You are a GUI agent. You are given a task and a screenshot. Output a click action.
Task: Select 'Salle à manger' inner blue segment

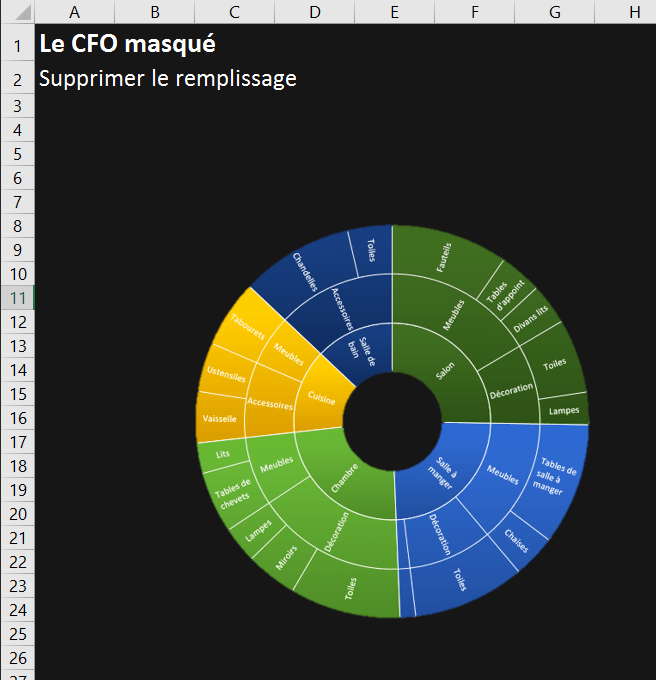443,472
